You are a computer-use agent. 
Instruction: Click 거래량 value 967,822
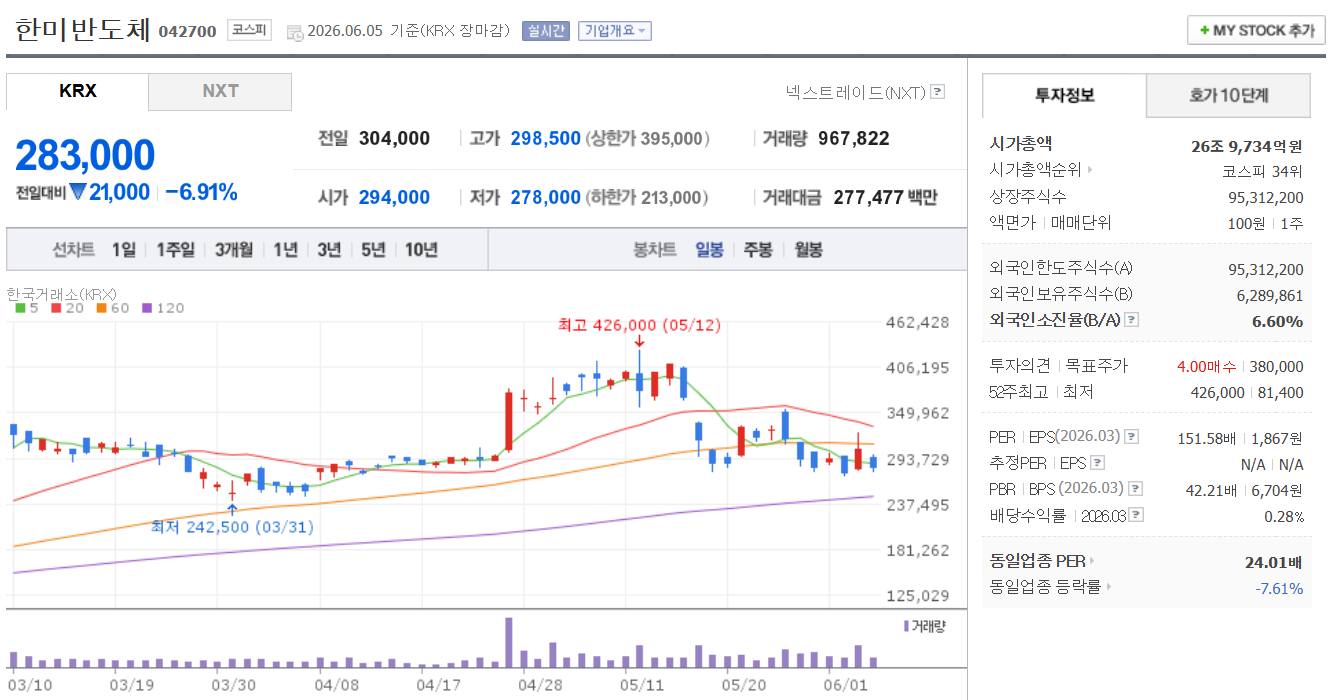[x=853, y=139]
